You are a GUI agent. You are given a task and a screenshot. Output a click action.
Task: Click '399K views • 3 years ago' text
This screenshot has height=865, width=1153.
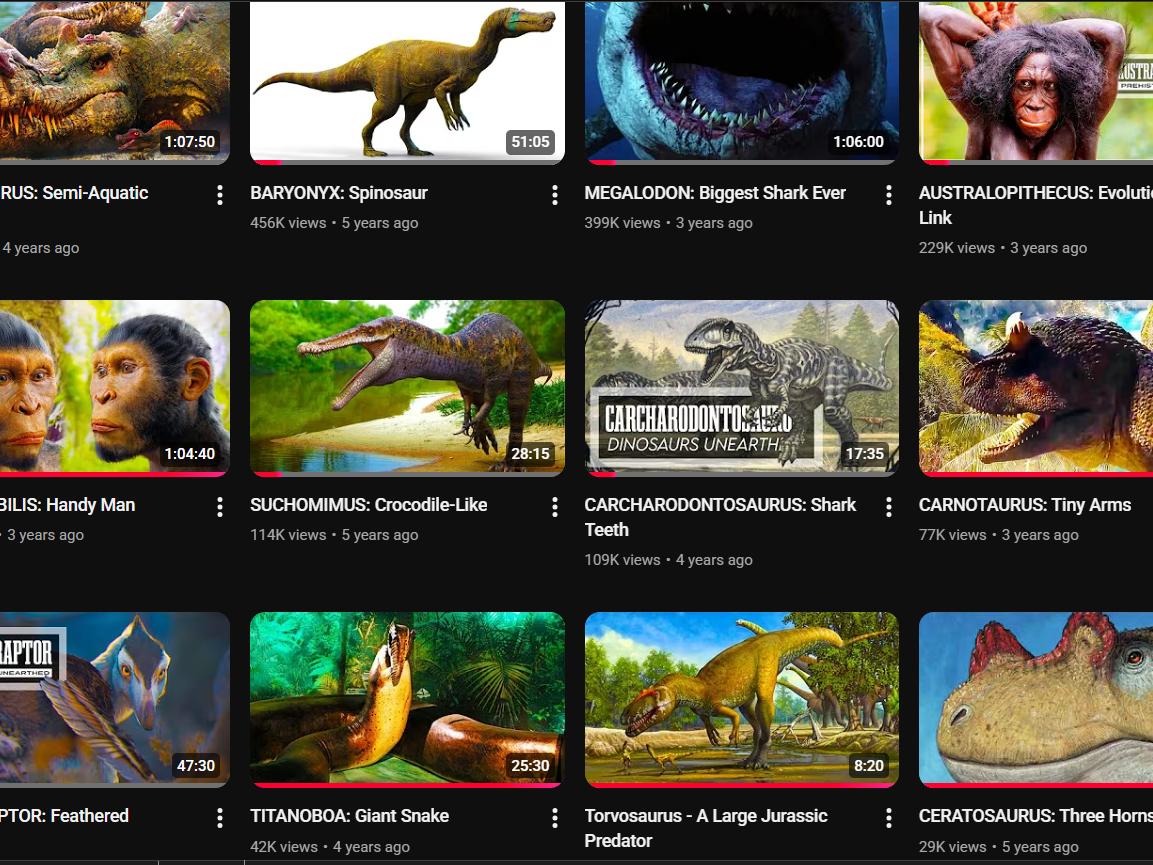(668, 223)
